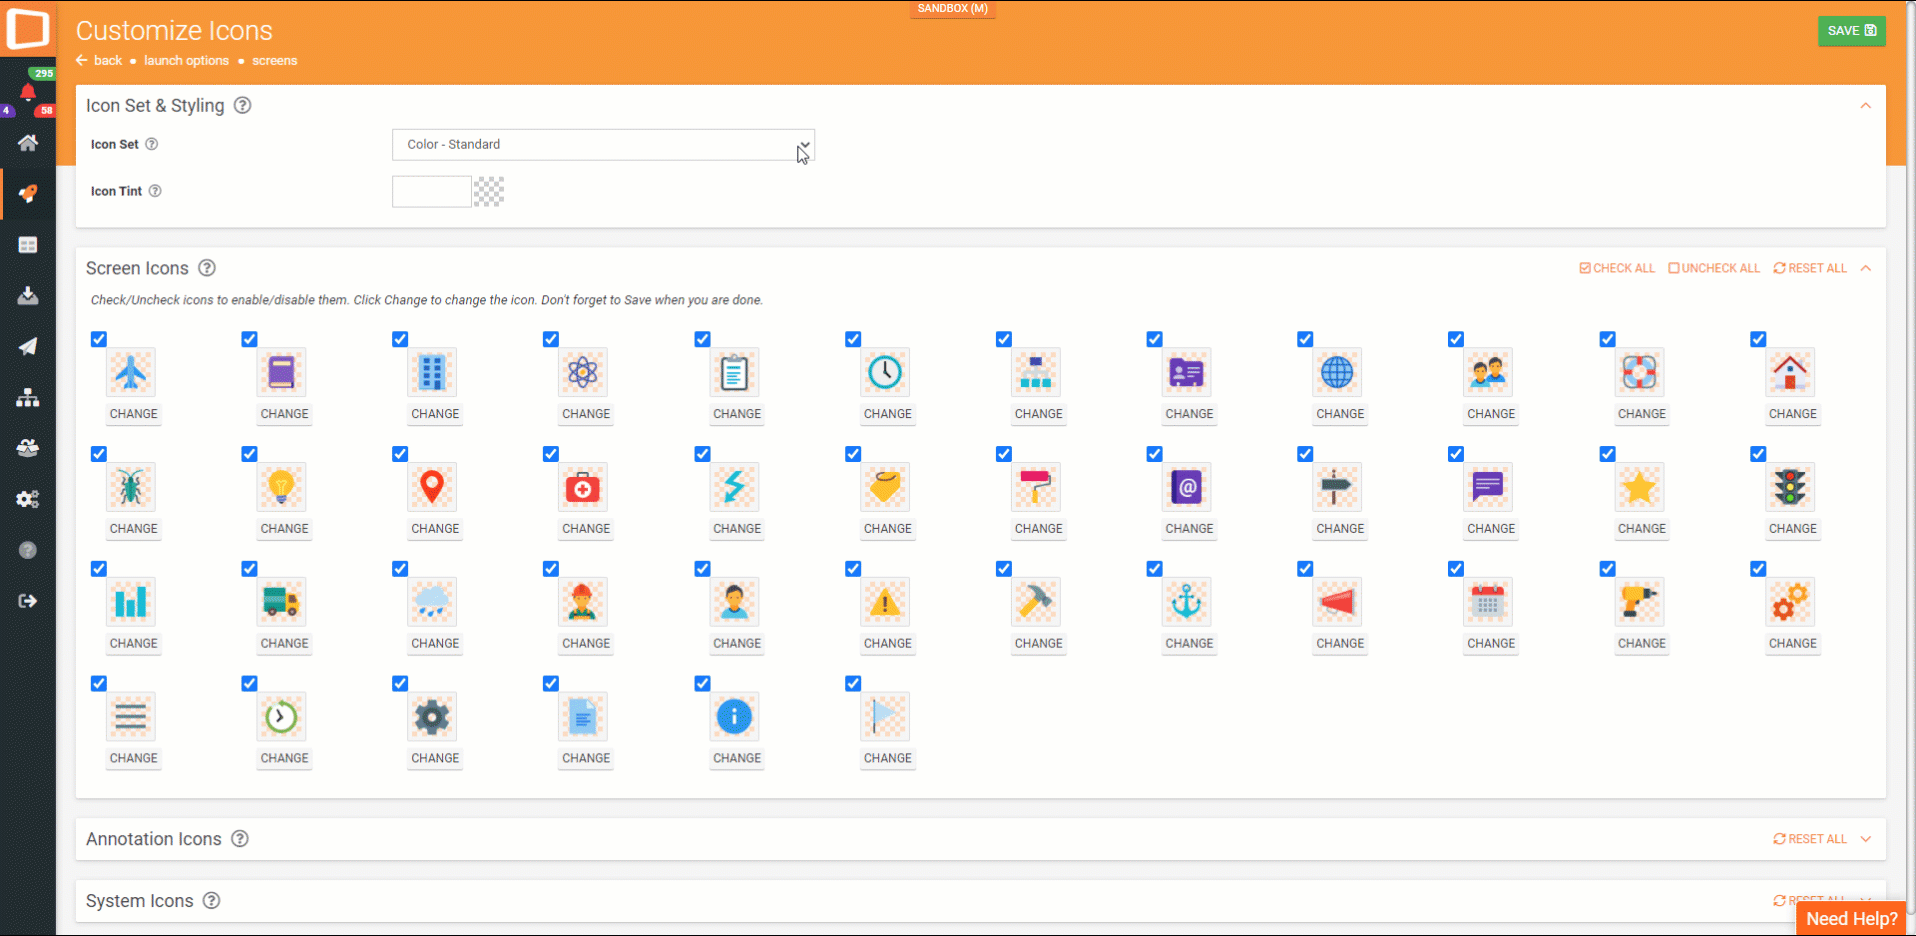Toggle the checkbox above the calendar icon

coord(1456,569)
